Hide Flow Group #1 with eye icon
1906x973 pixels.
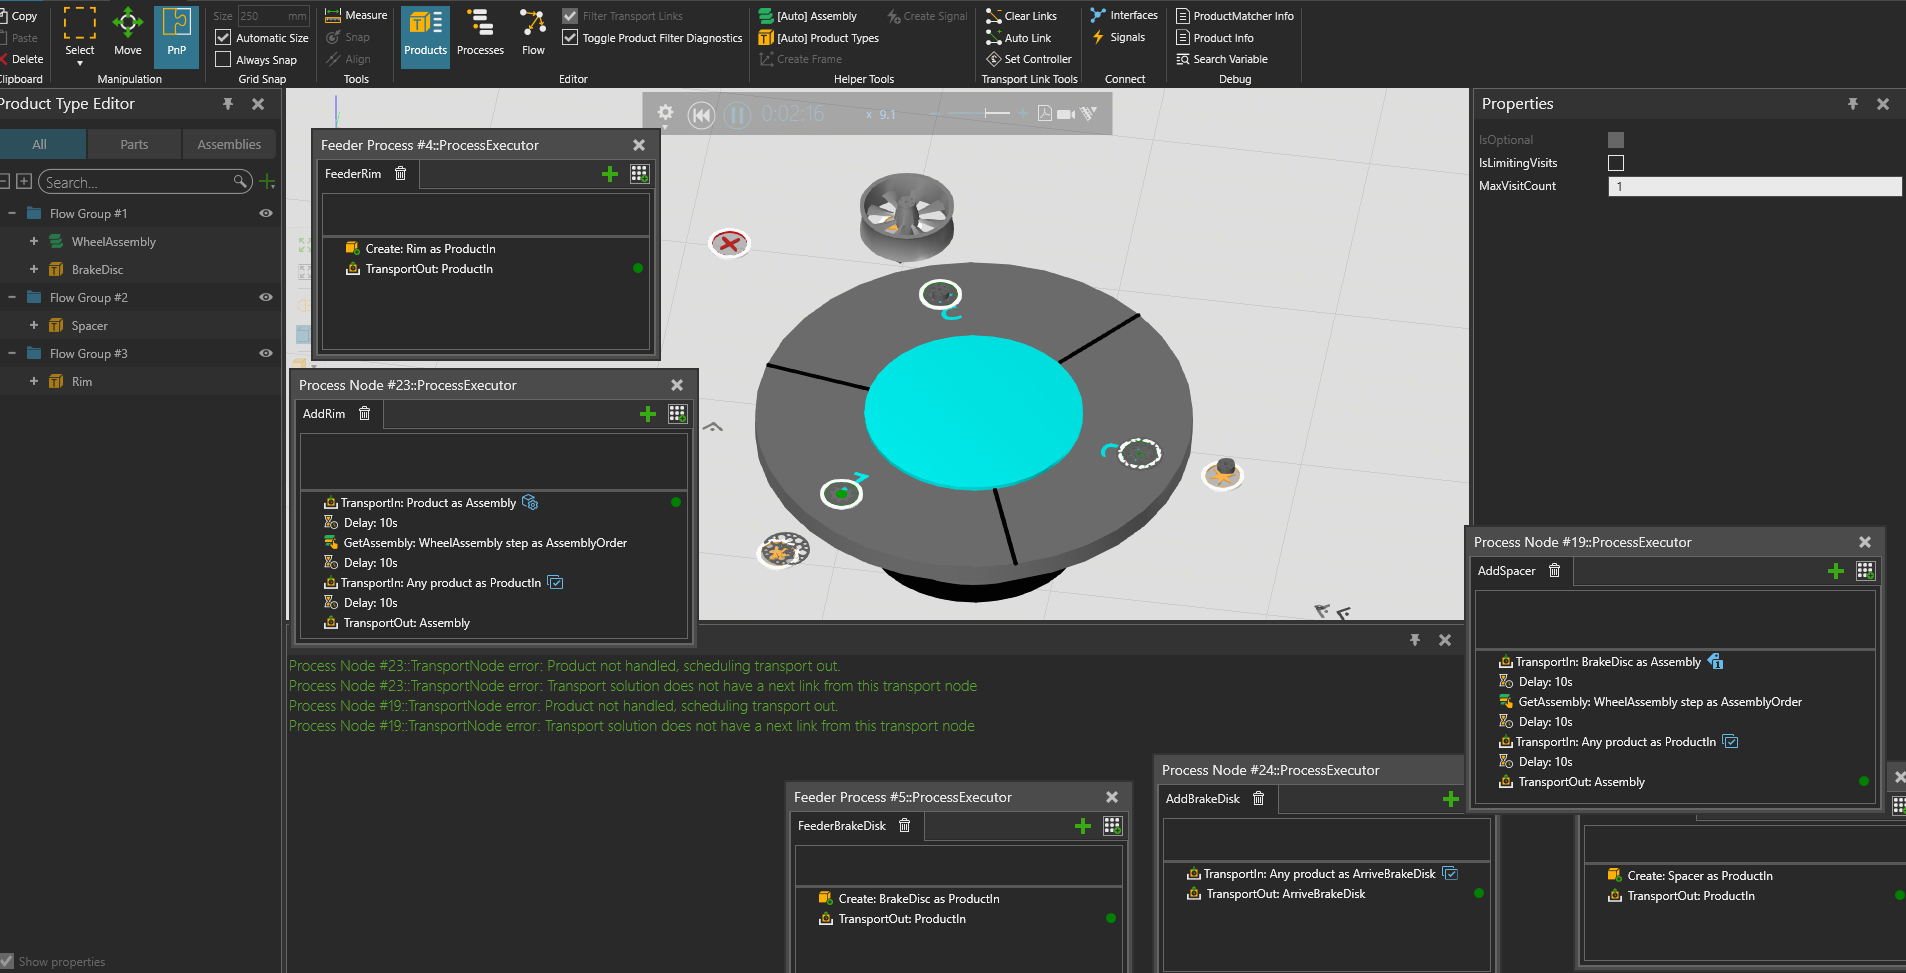(266, 213)
